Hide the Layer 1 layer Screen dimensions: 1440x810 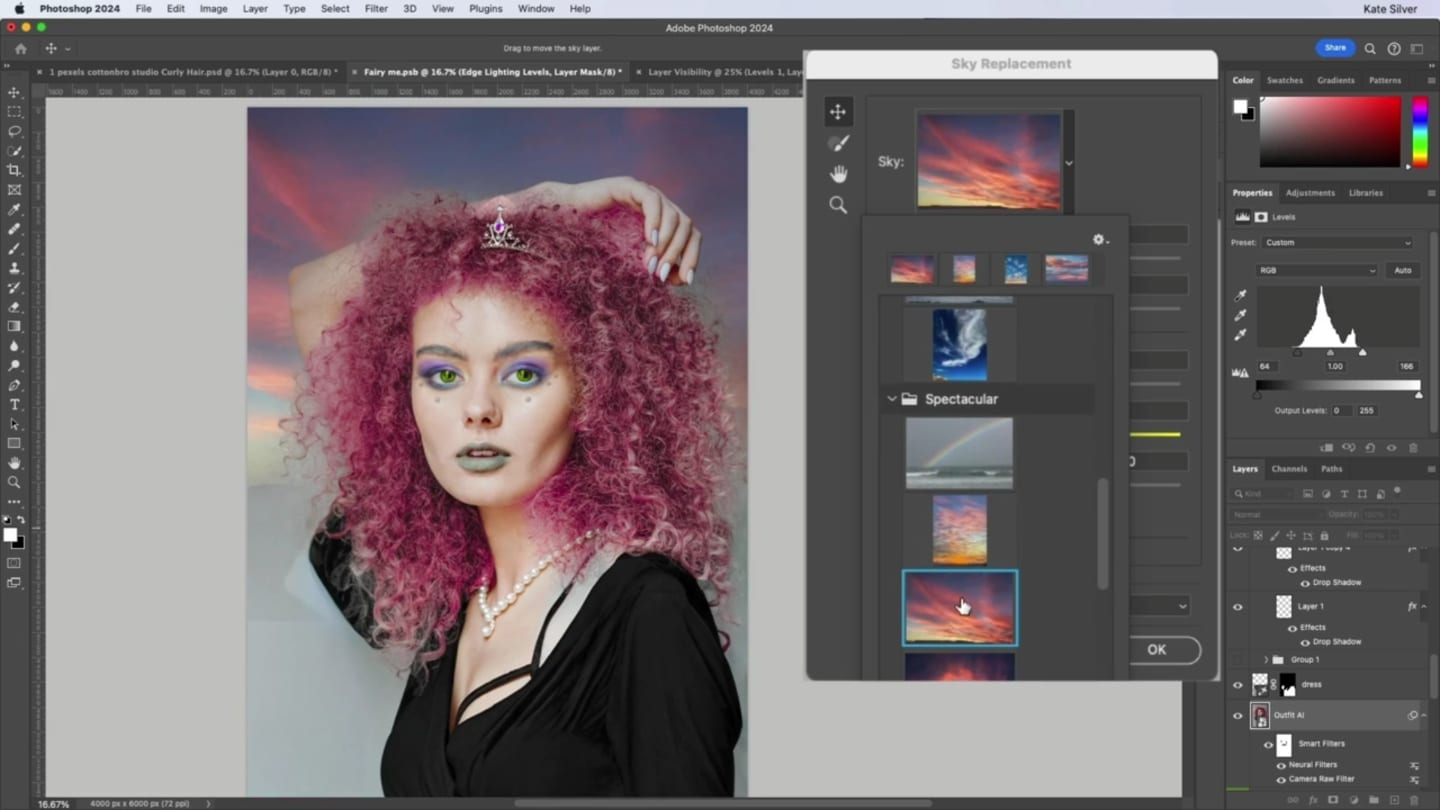pos(1238,606)
